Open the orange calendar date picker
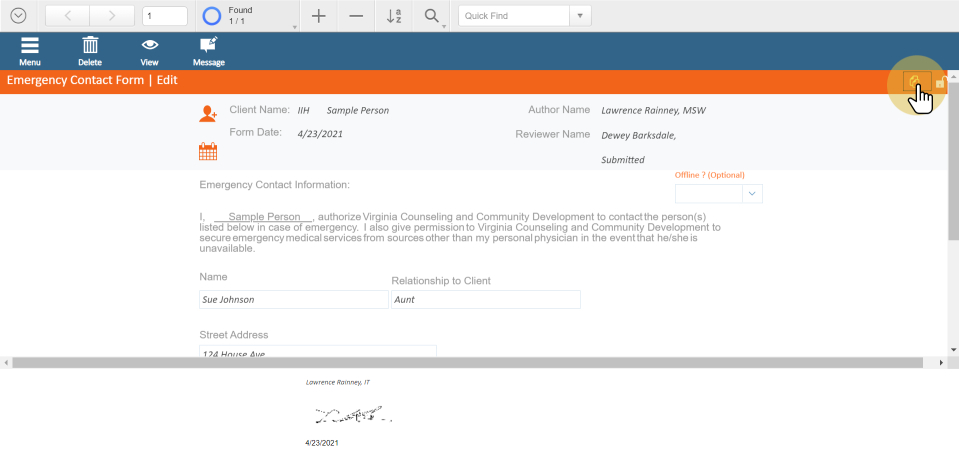 click(208, 152)
